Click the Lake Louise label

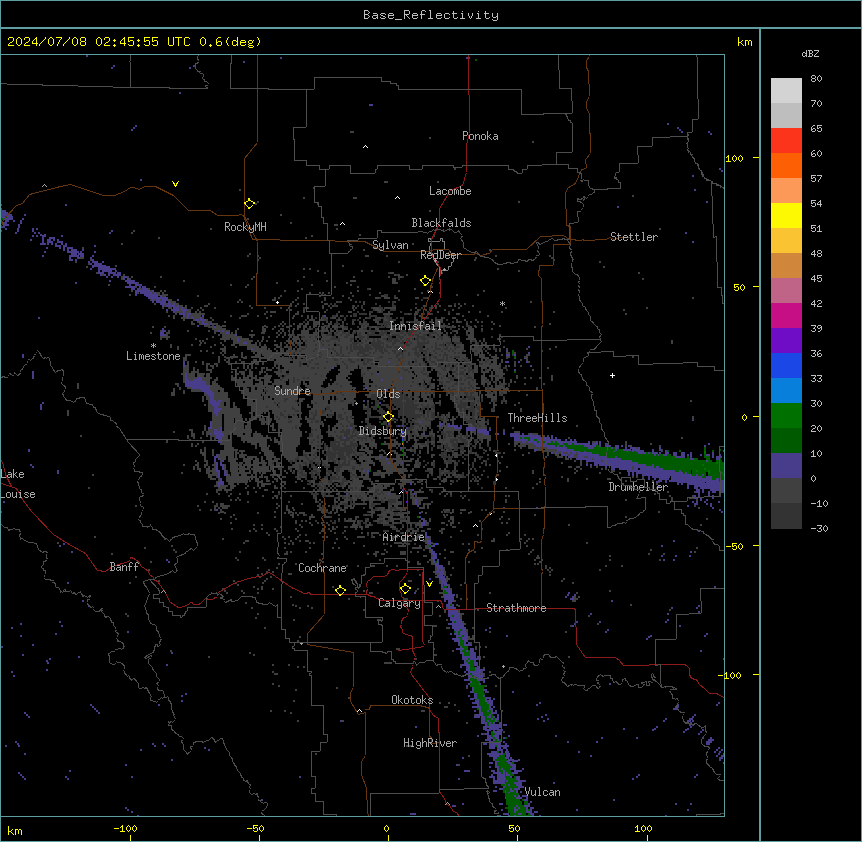pos(17,484)
